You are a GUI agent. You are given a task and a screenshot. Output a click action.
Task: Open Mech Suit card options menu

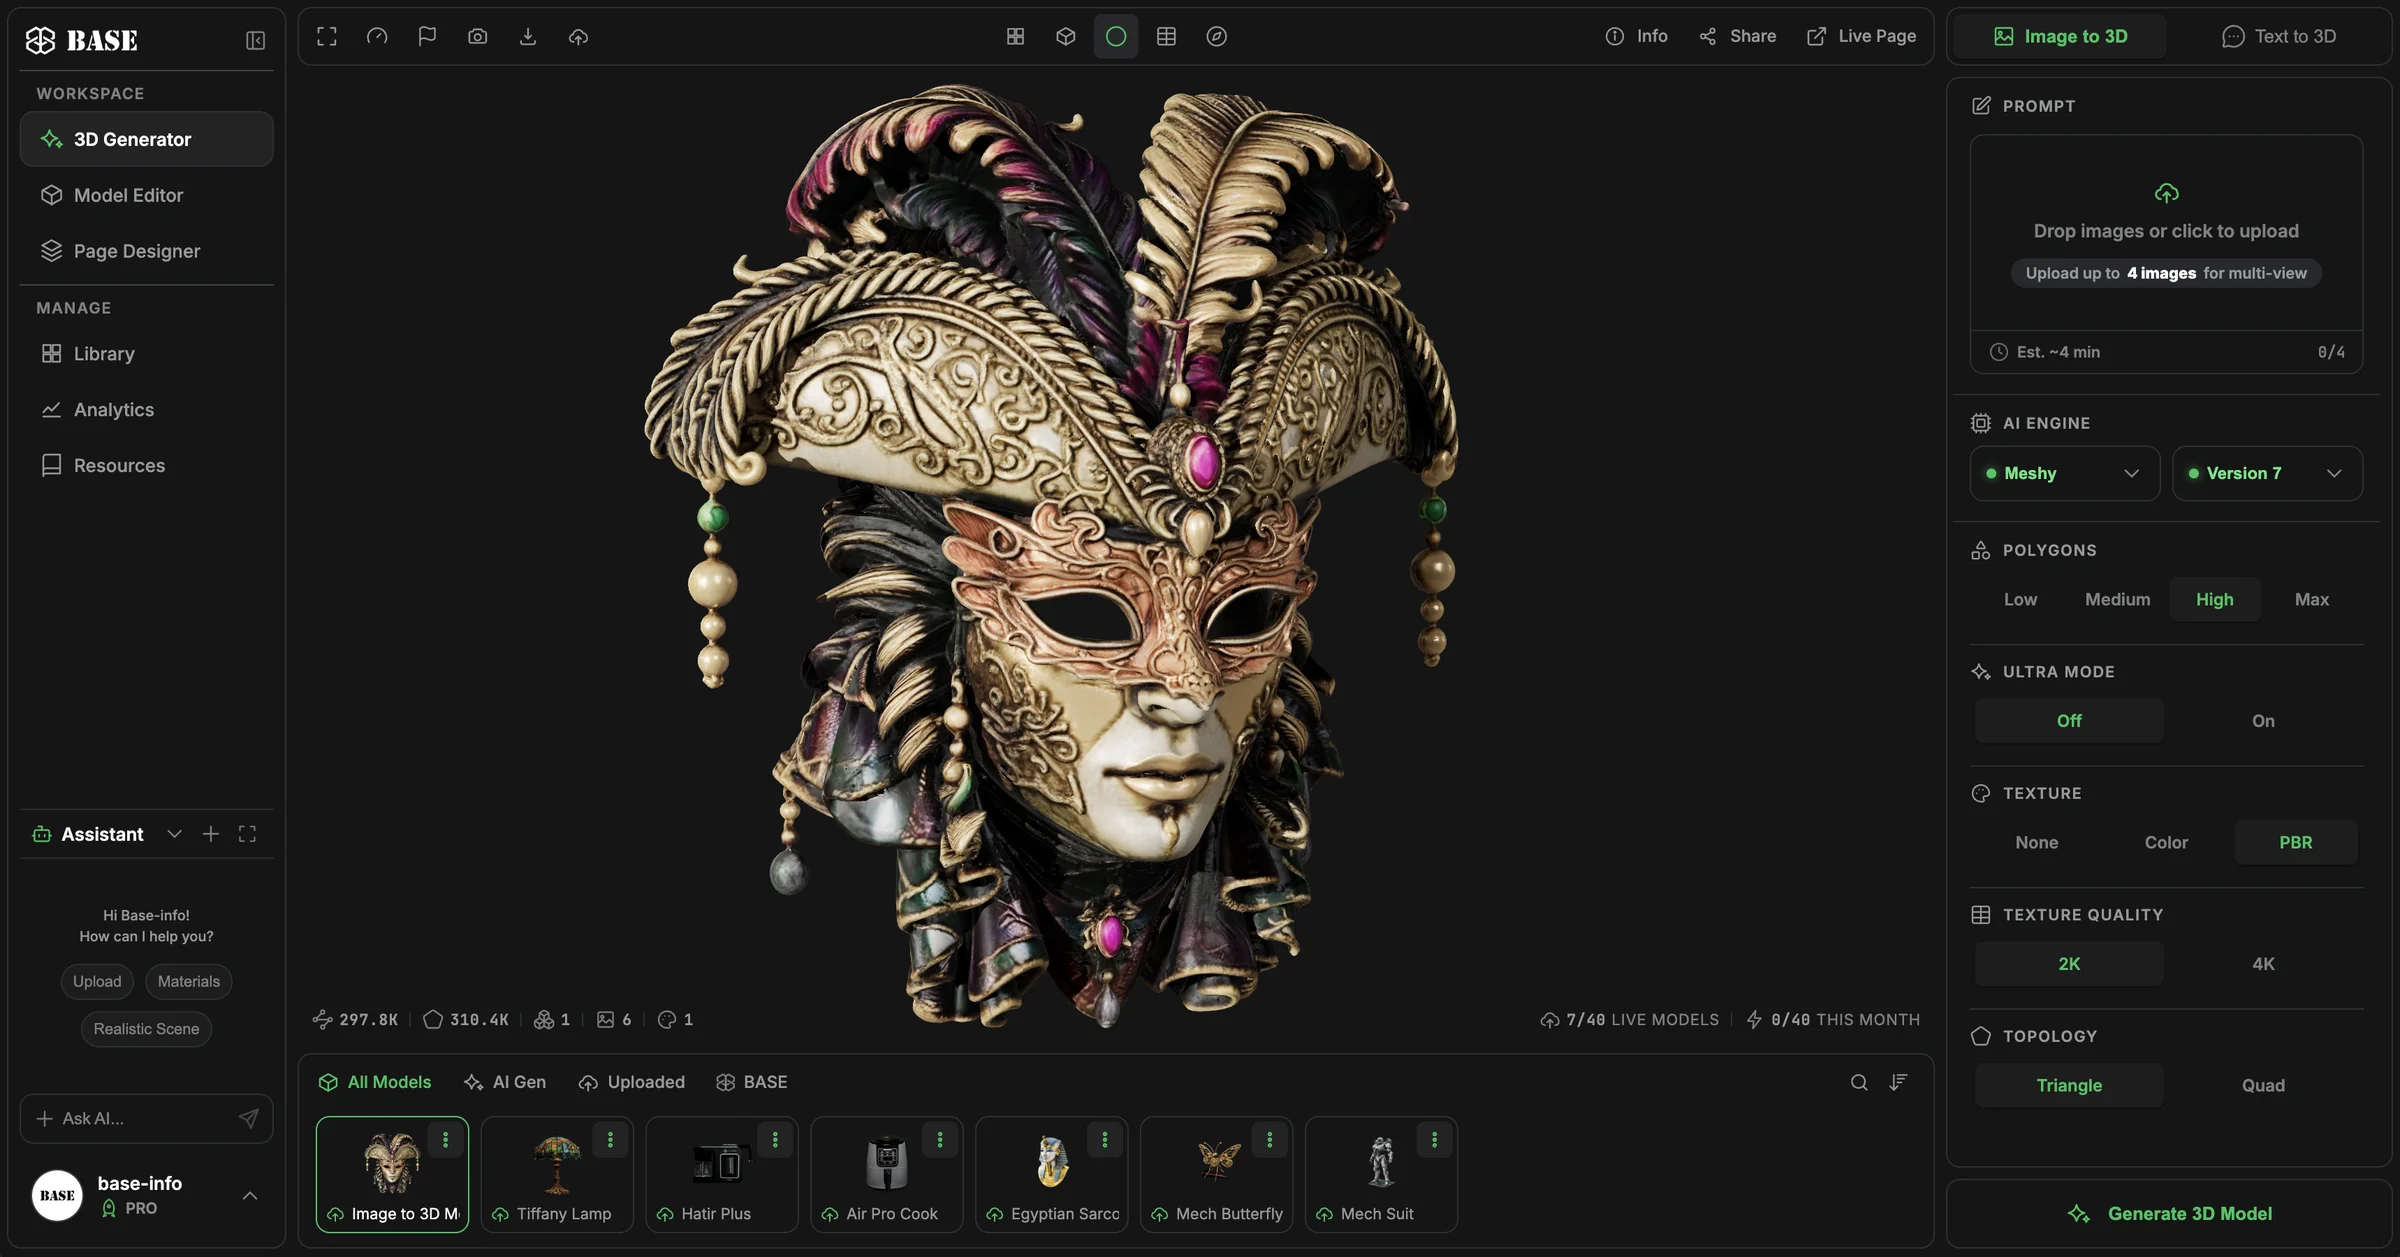[1434, 1139]
